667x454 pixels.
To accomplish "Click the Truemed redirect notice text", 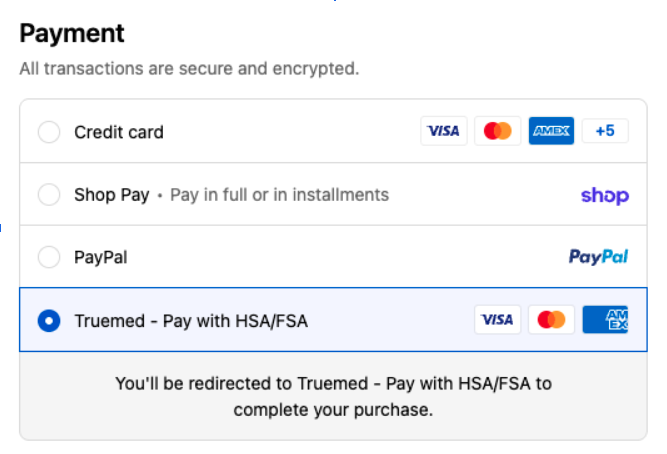I will 333,396.
